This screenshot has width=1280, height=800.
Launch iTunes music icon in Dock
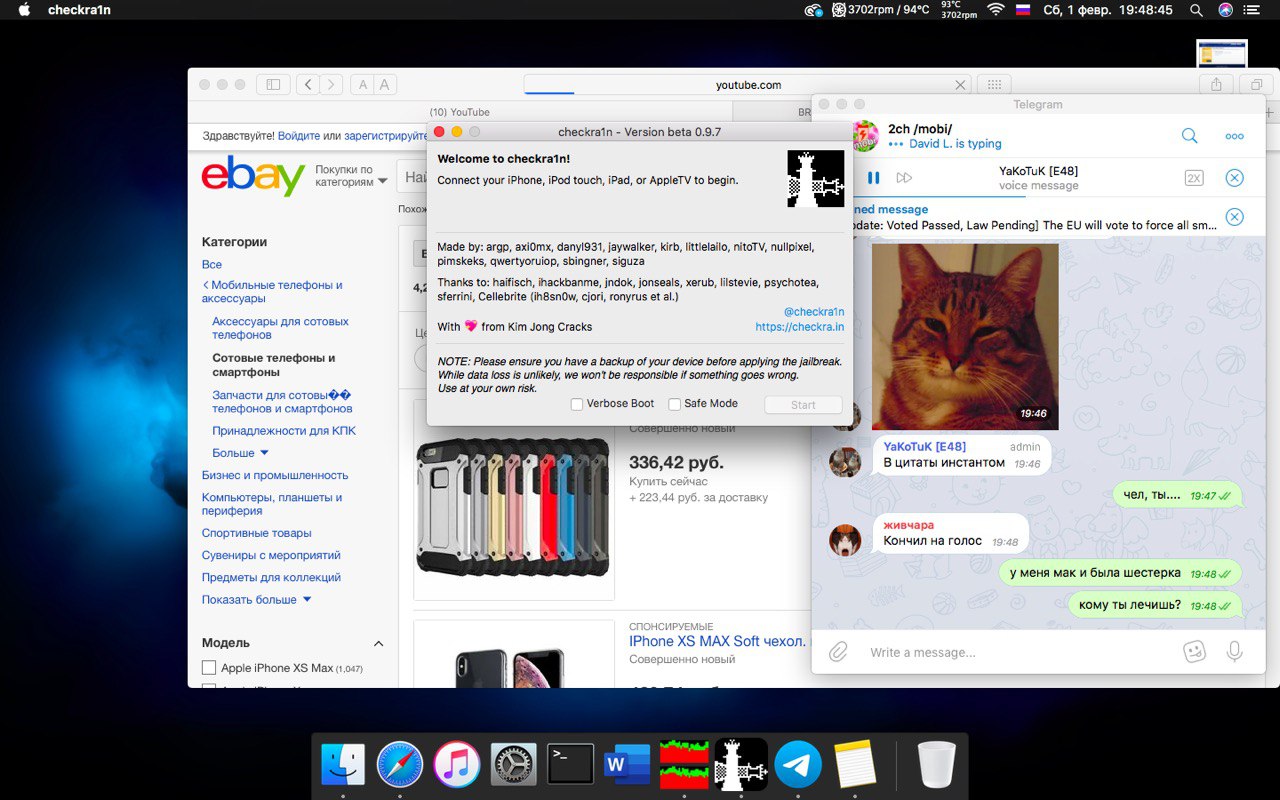457,765
